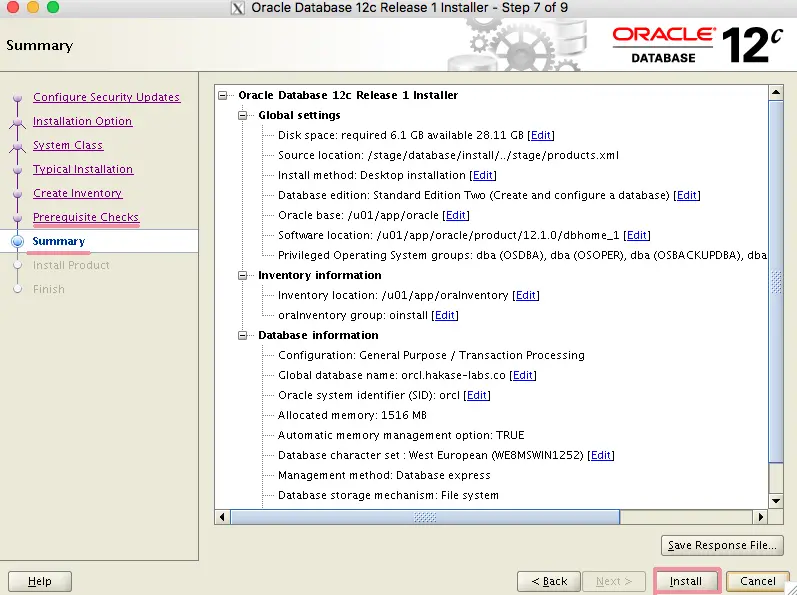
Task: Edit the Install method setting
Action: (483, 175)
